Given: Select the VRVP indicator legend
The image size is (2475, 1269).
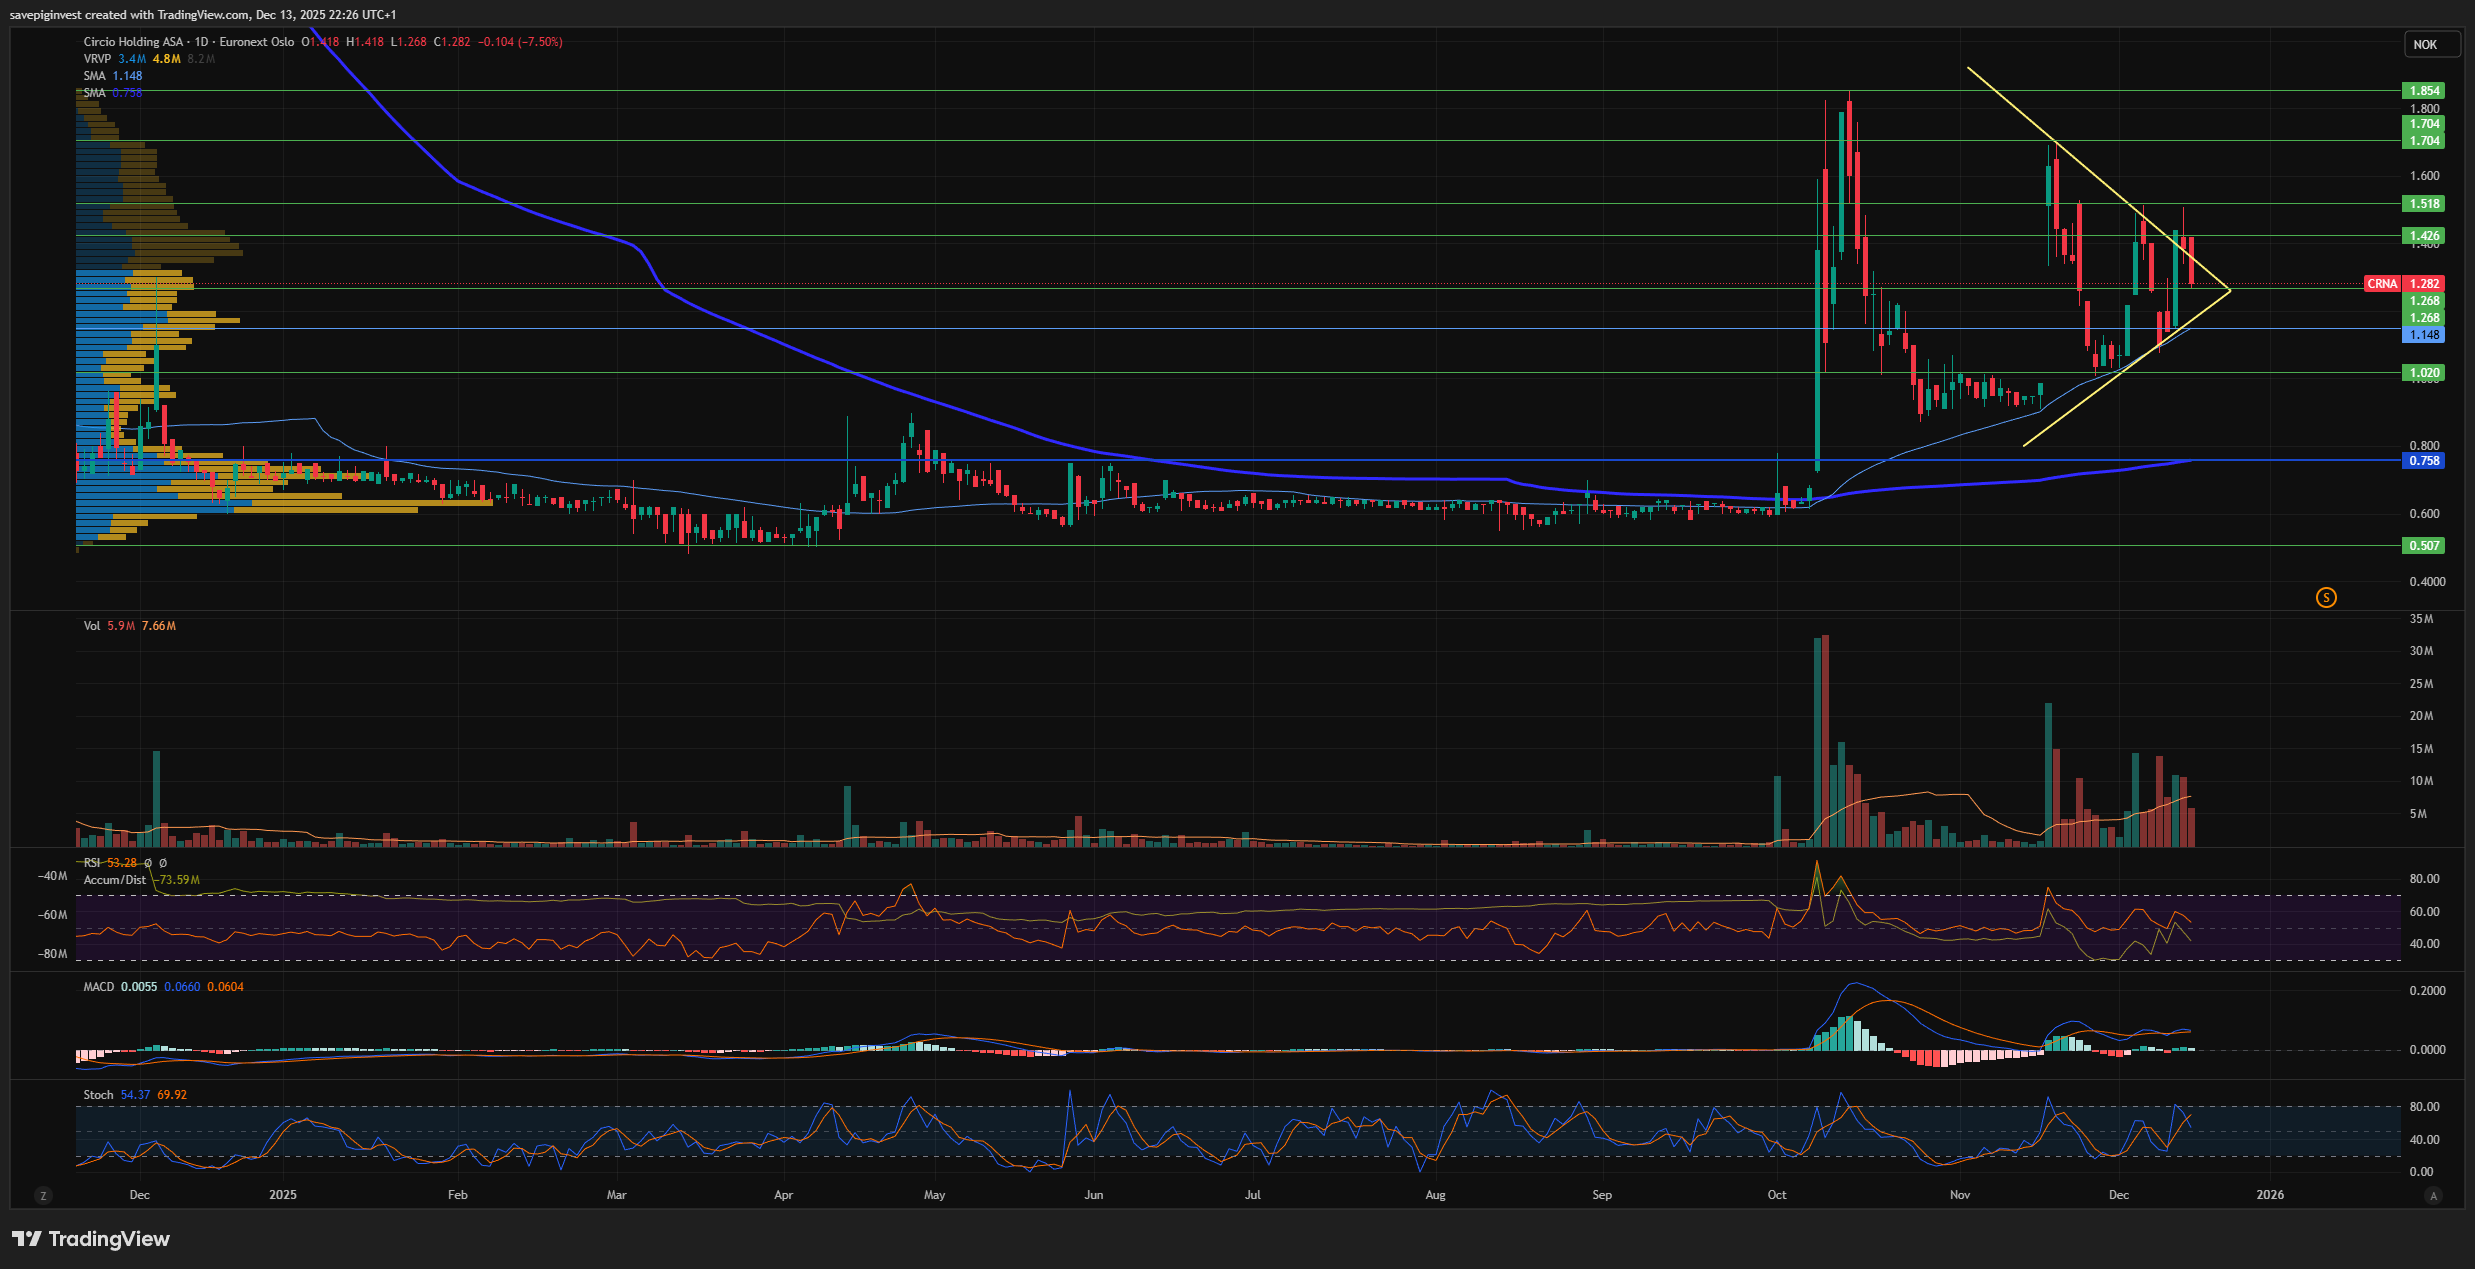Looking at the screenshot, I should [97, 59].
